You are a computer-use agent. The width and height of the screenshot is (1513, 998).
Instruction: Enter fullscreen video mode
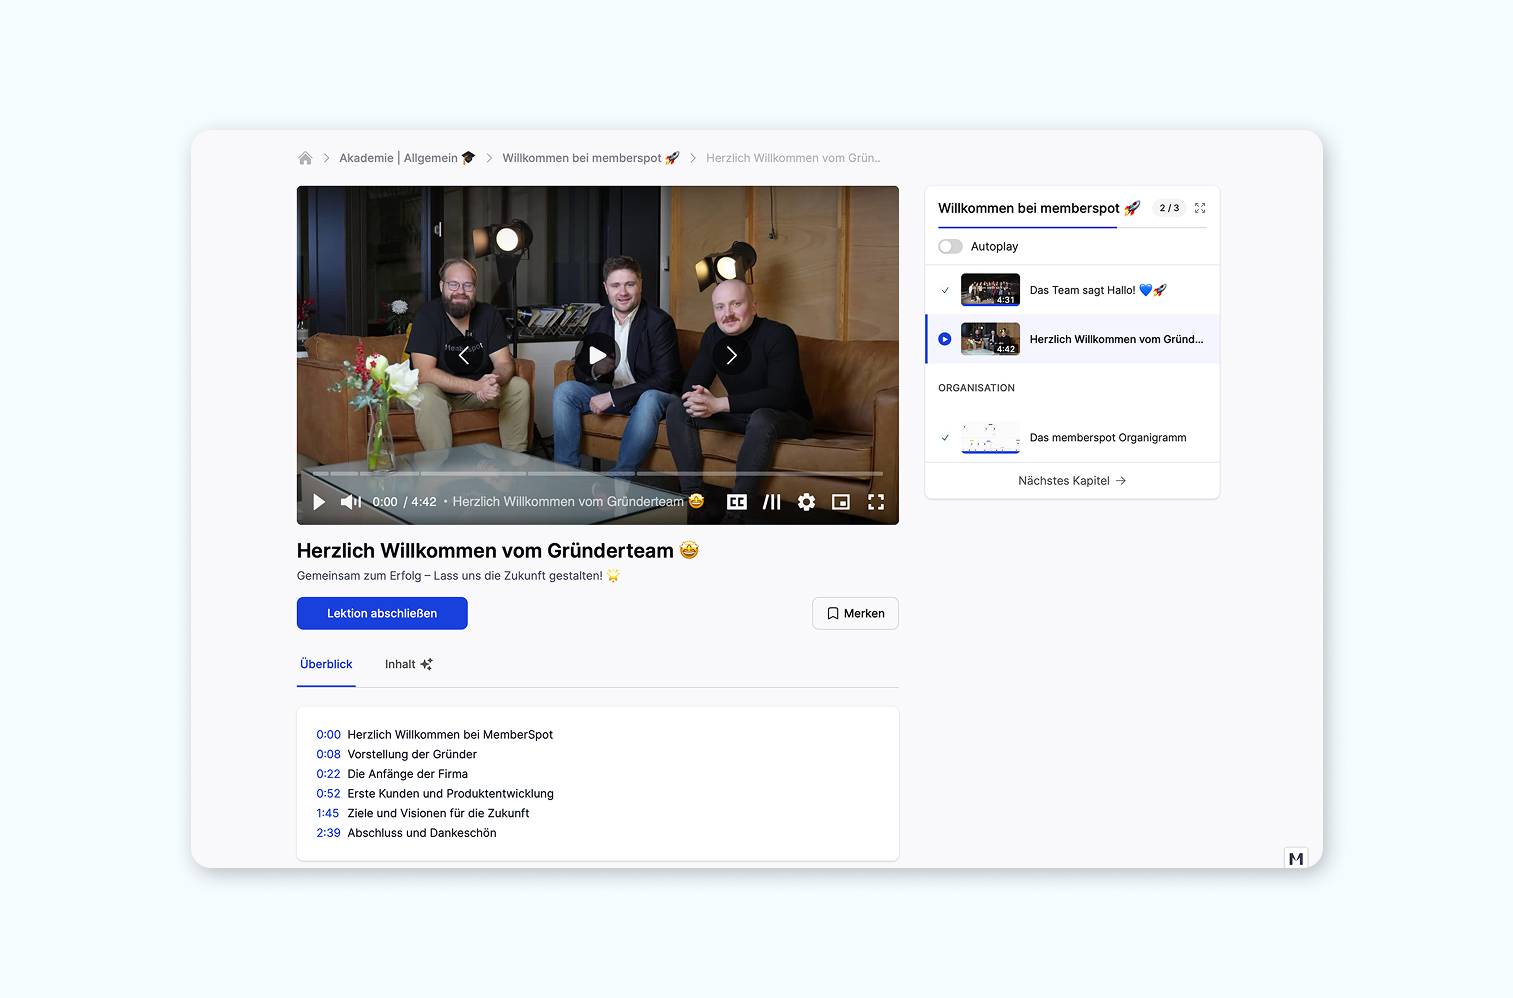pos(876,502)
